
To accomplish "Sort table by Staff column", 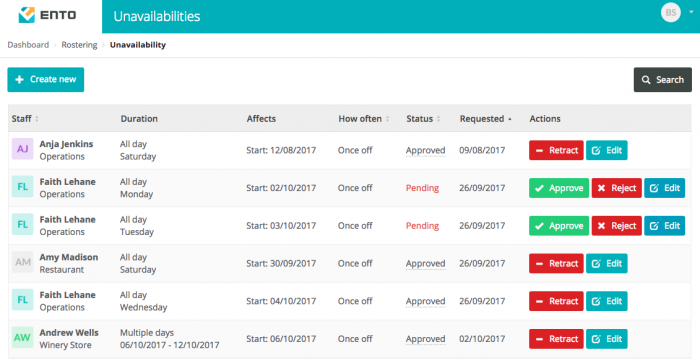I will click(x=25, y=119).
